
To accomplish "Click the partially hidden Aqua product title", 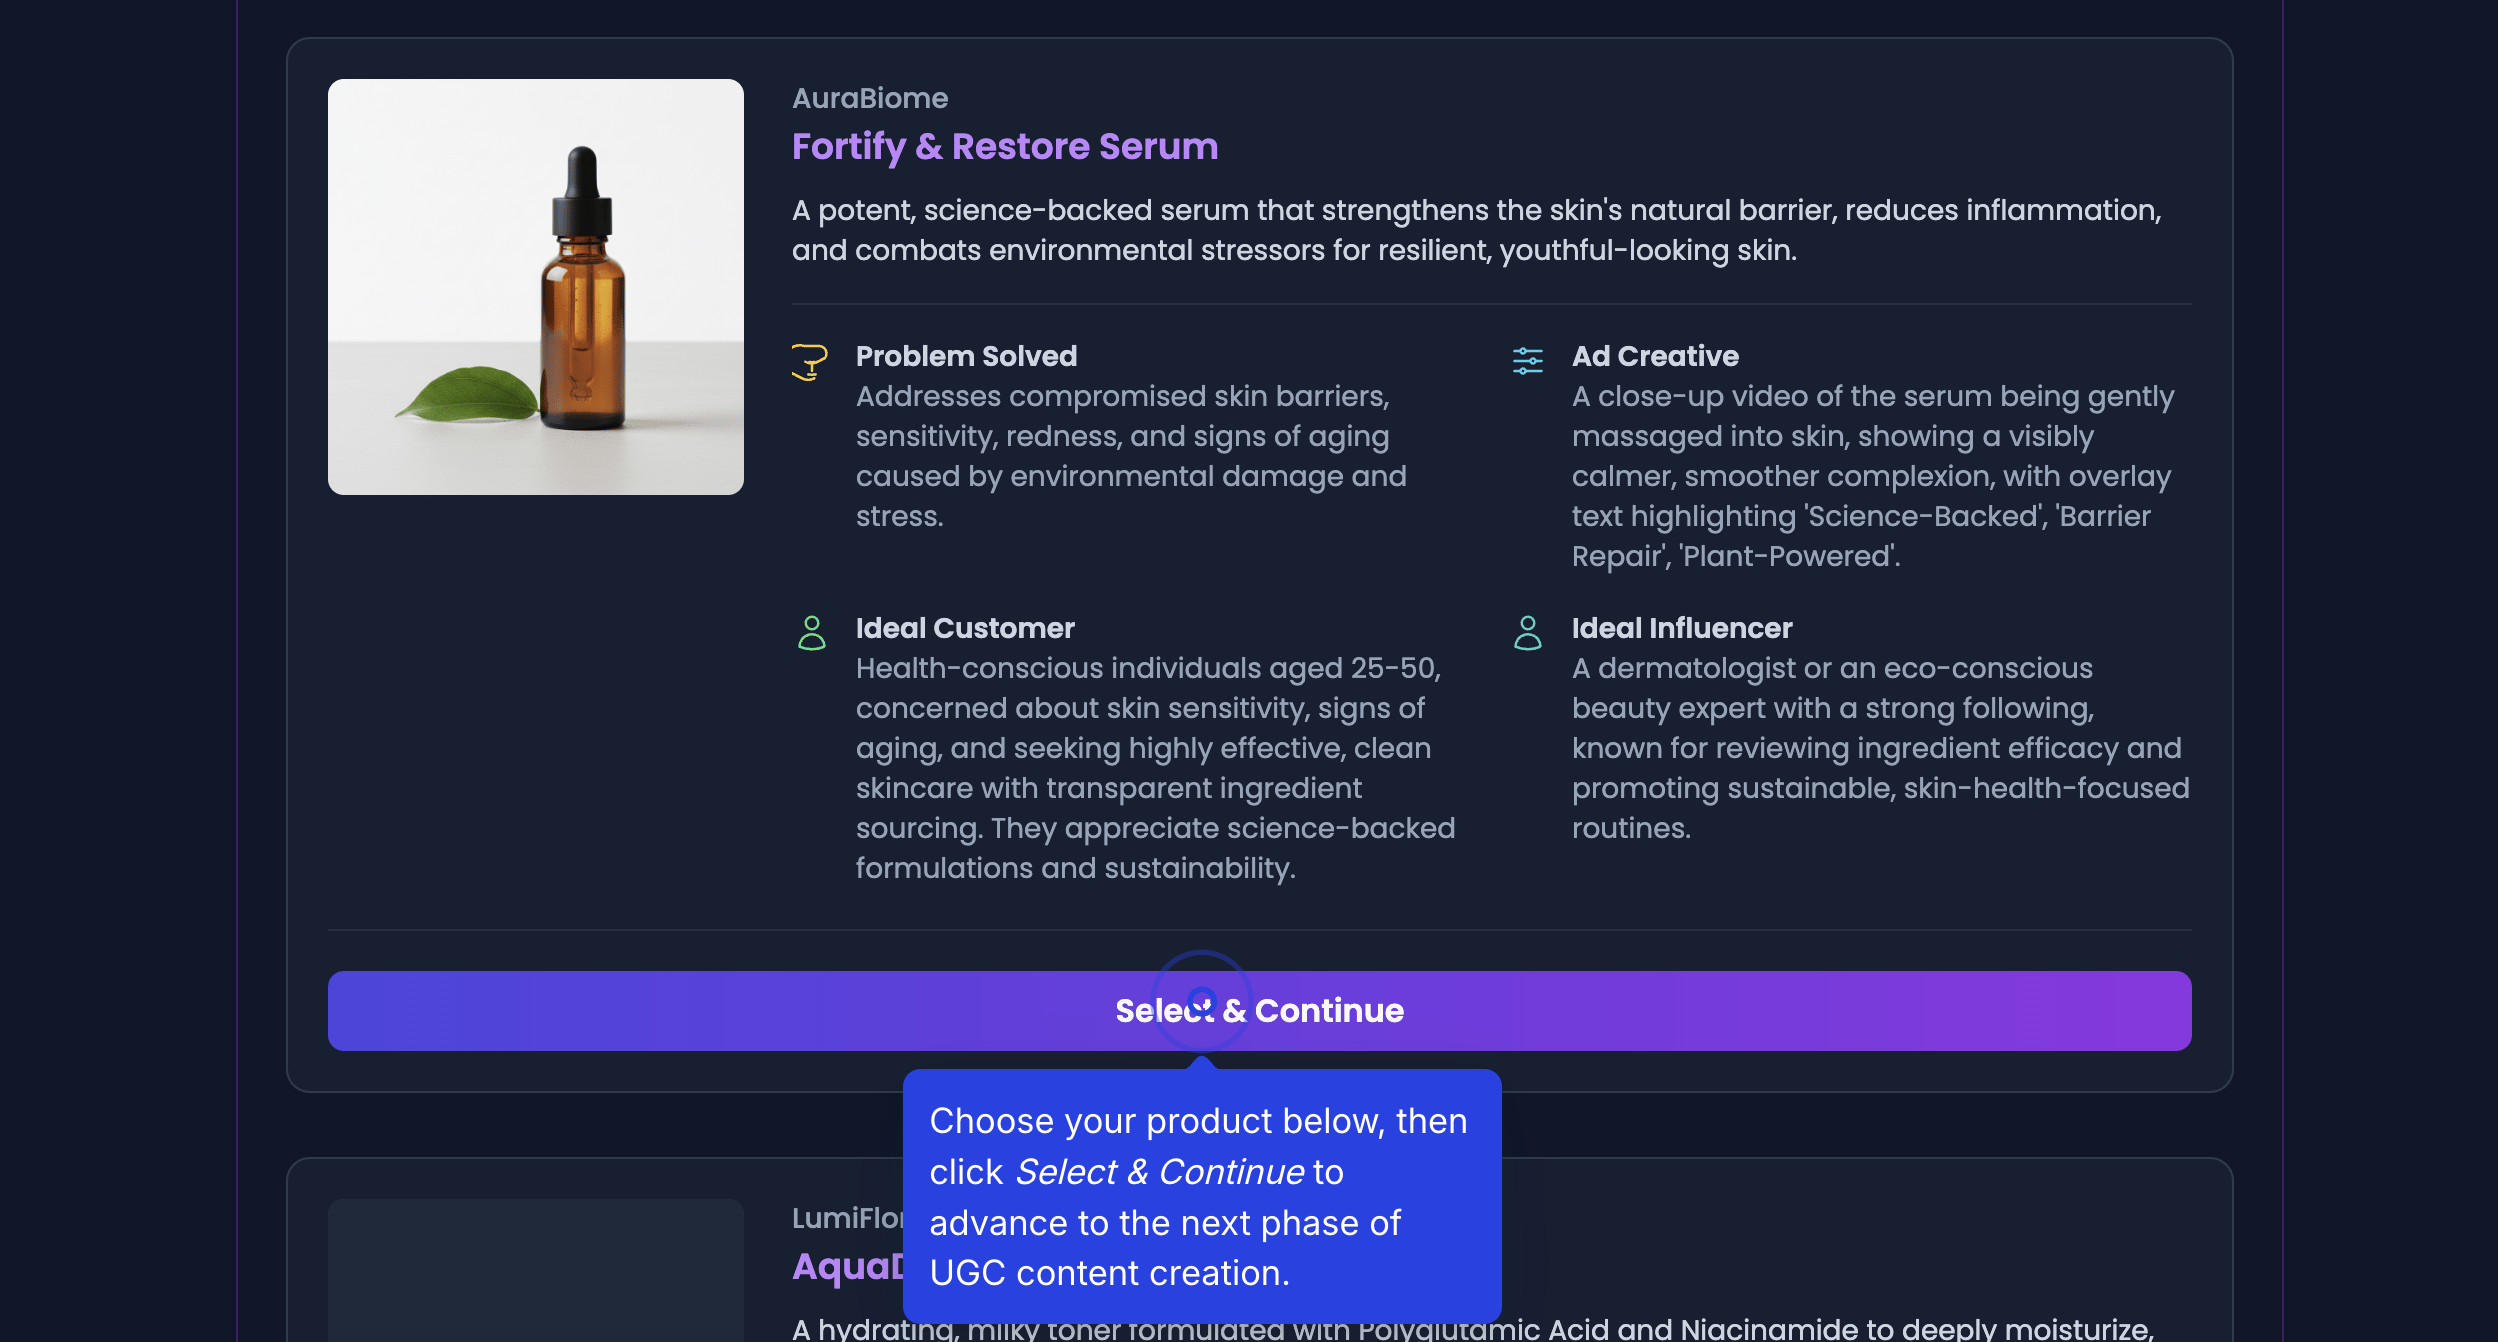I will [x=846, y=1267].
